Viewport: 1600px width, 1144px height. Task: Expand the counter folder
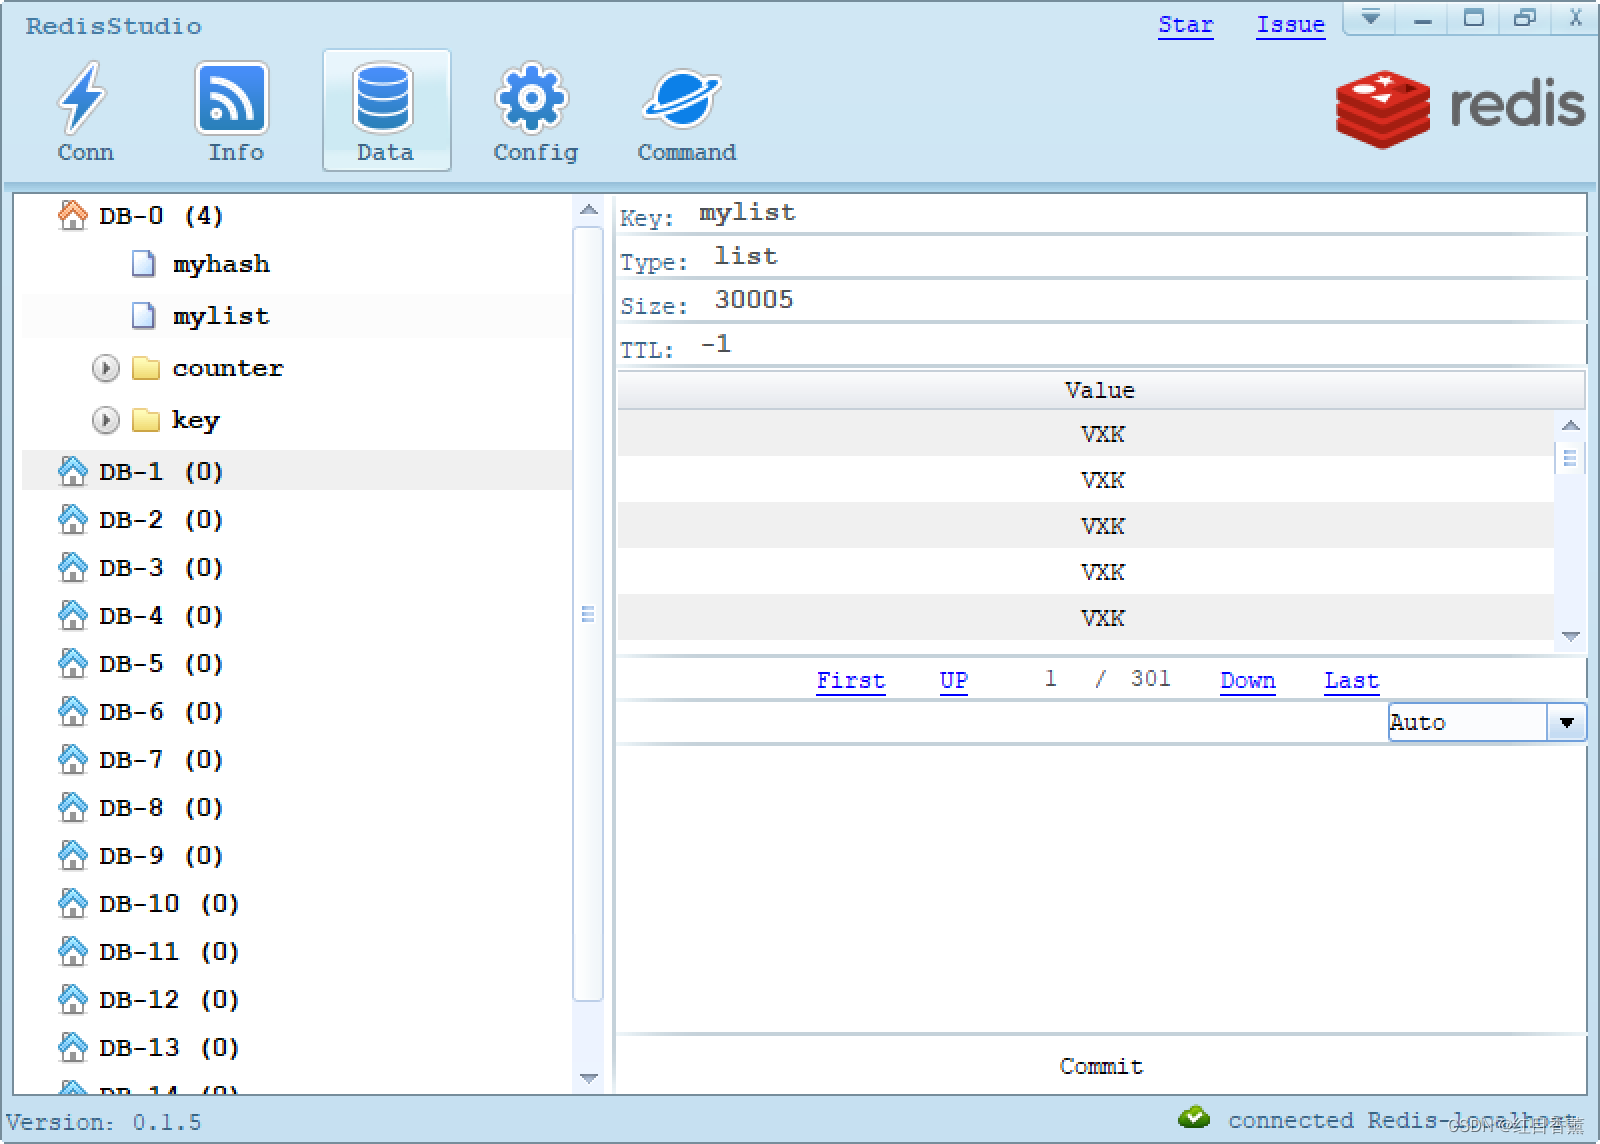105,368
